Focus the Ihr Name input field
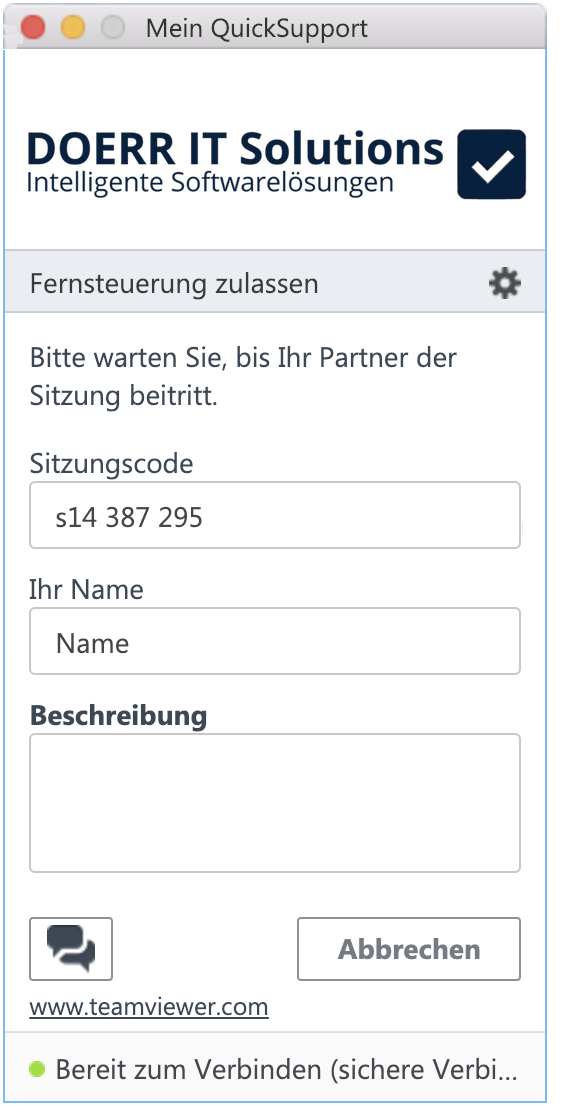Screen dimensions: 579x1106 point(275,641)
